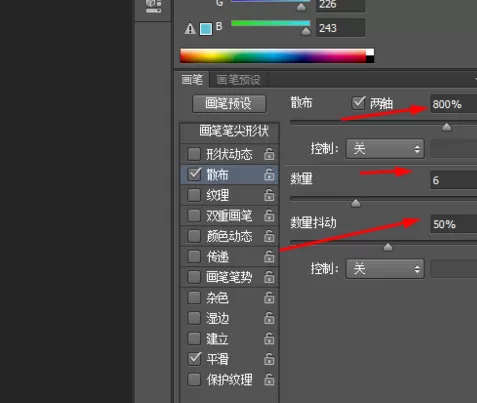Click the scatter 800% input field

click(x=454, y=104)
